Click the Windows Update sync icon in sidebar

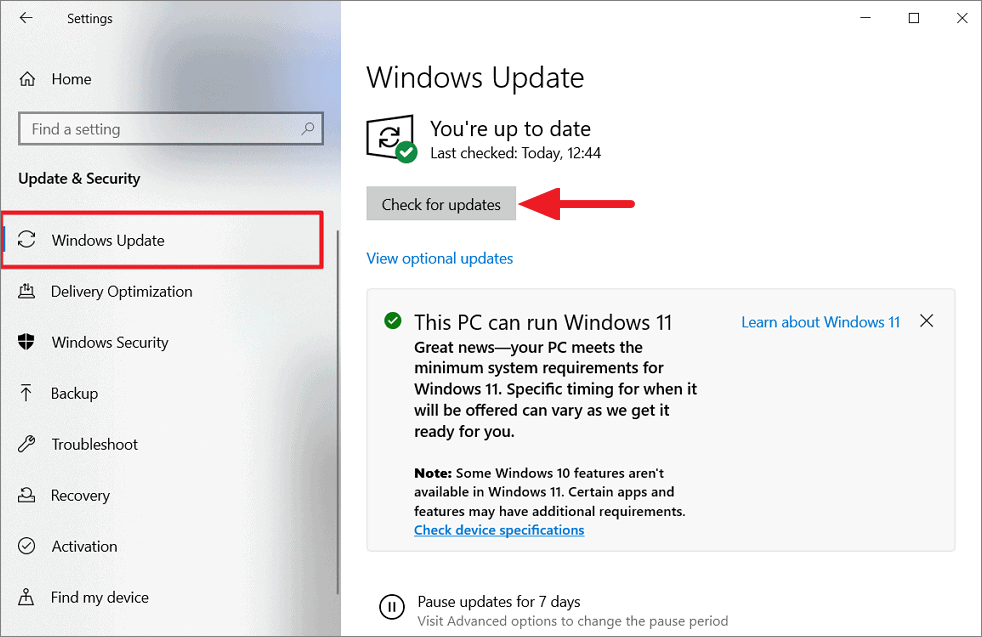tap(26, 239)
